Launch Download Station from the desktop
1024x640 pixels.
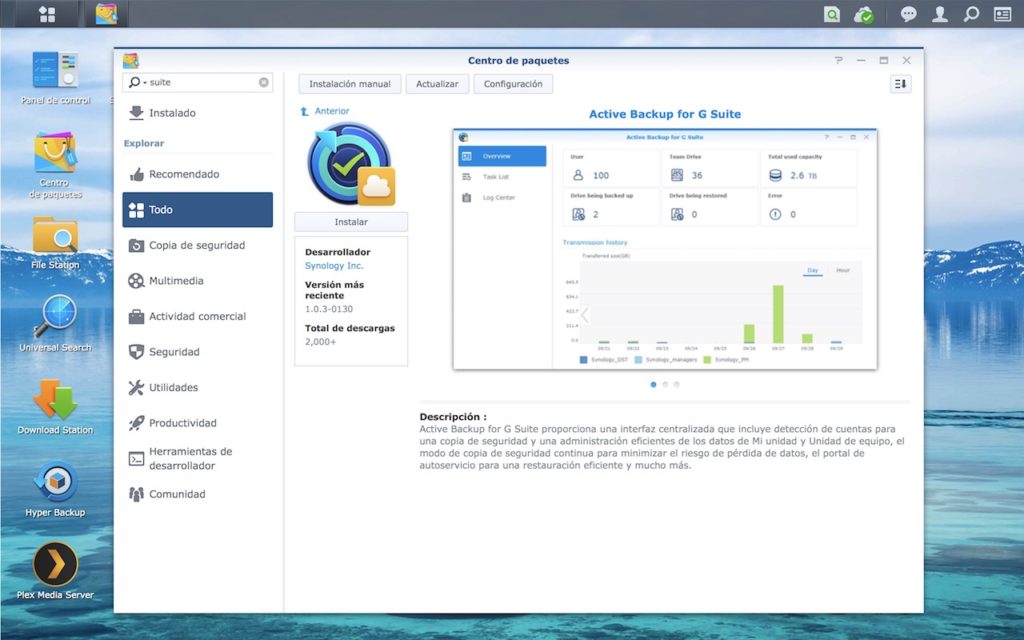coord(56,407)
